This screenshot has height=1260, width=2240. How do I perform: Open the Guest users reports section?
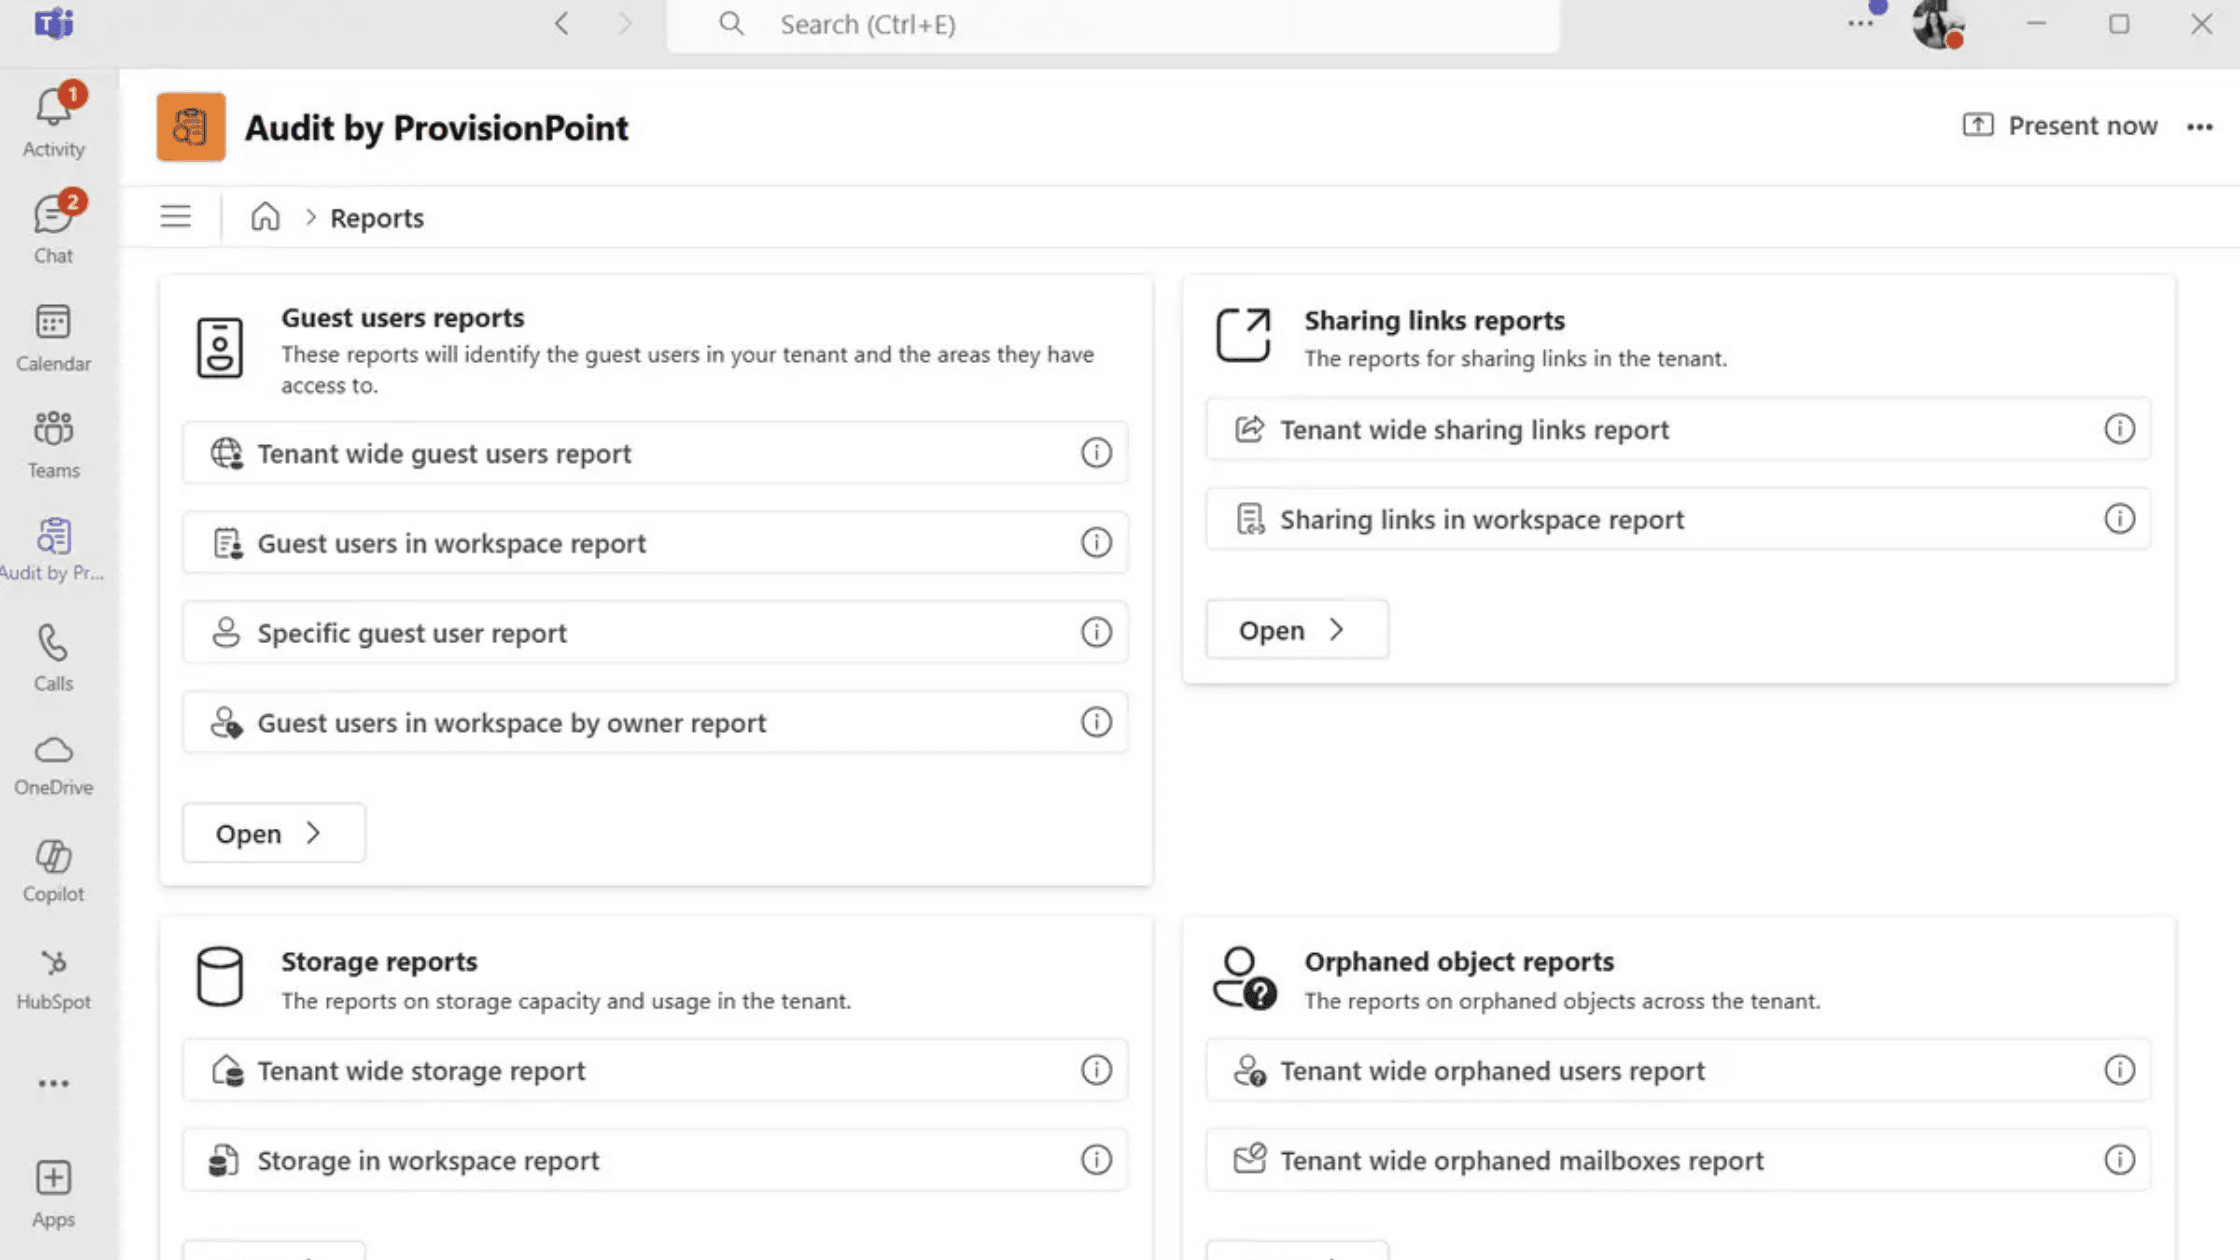tap(273, 833)
